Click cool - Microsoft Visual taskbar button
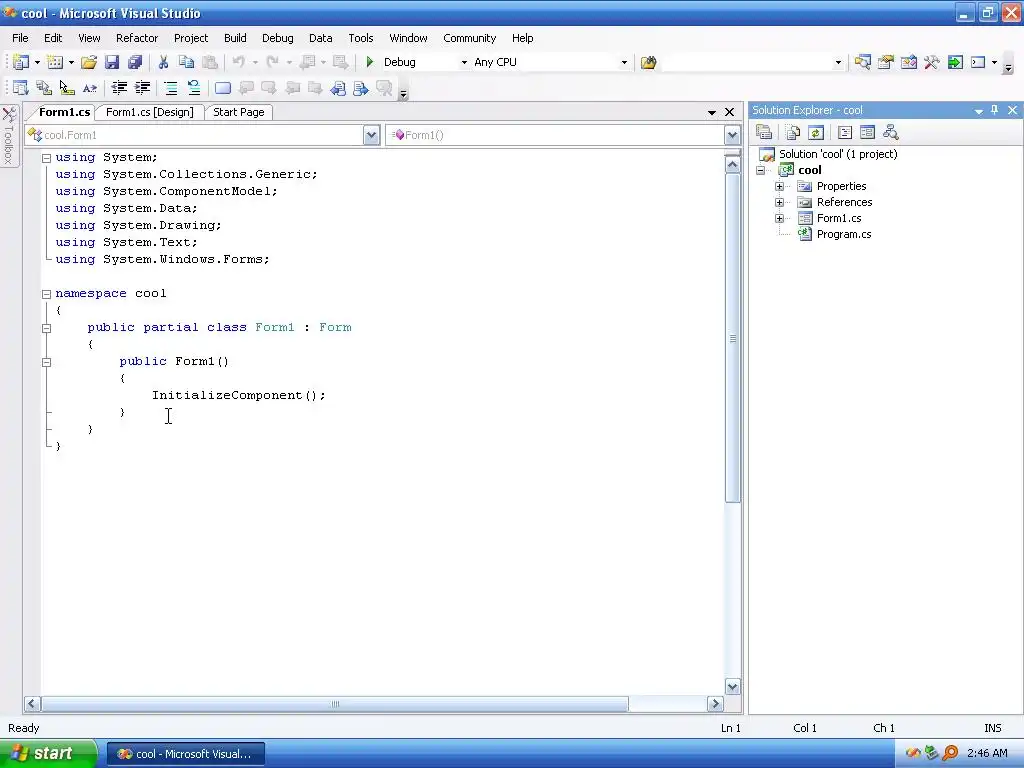Screen dimensions: 1024x768 pos(185,754)
